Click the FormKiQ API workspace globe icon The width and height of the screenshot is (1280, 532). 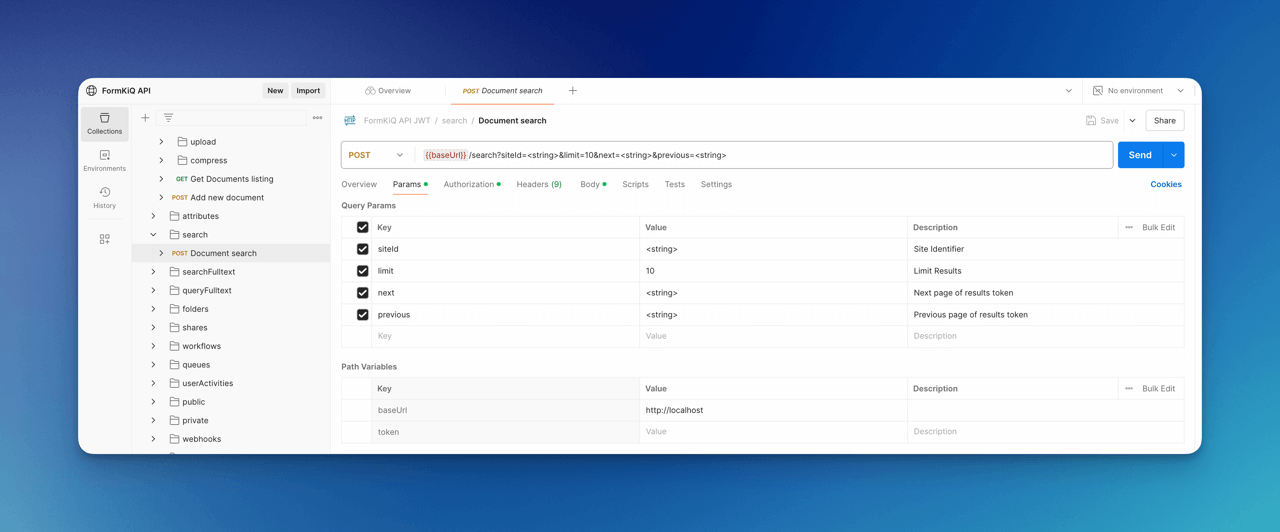pos(91,91)
